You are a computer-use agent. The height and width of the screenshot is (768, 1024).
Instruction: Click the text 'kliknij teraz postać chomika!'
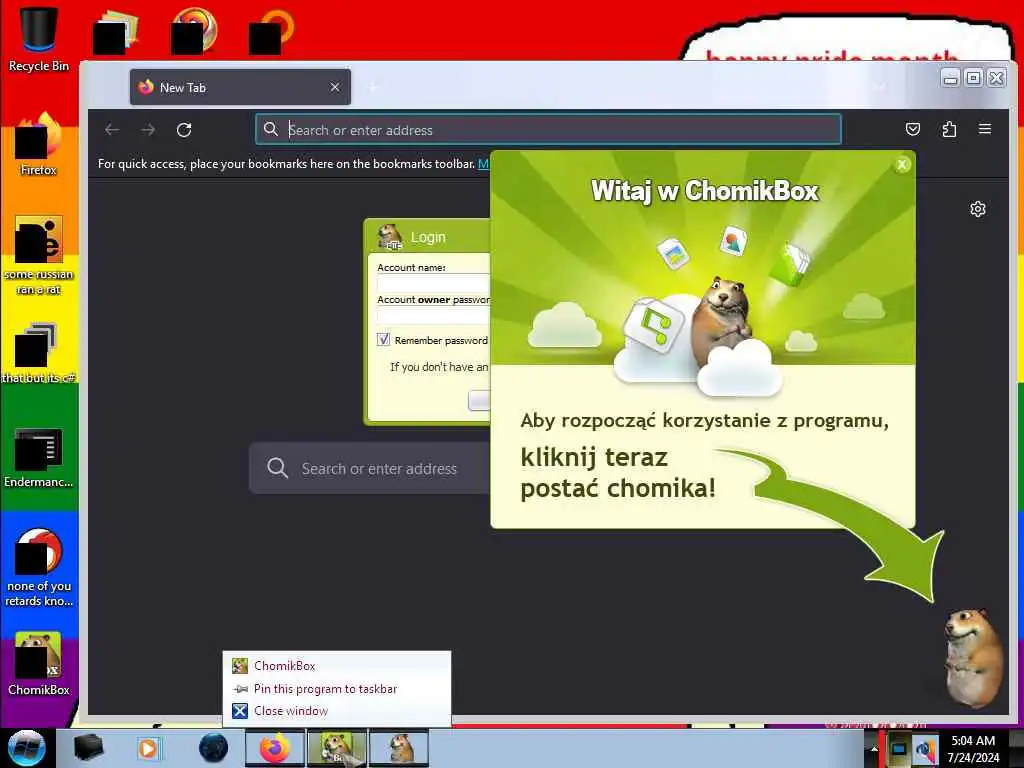(618, 473)
